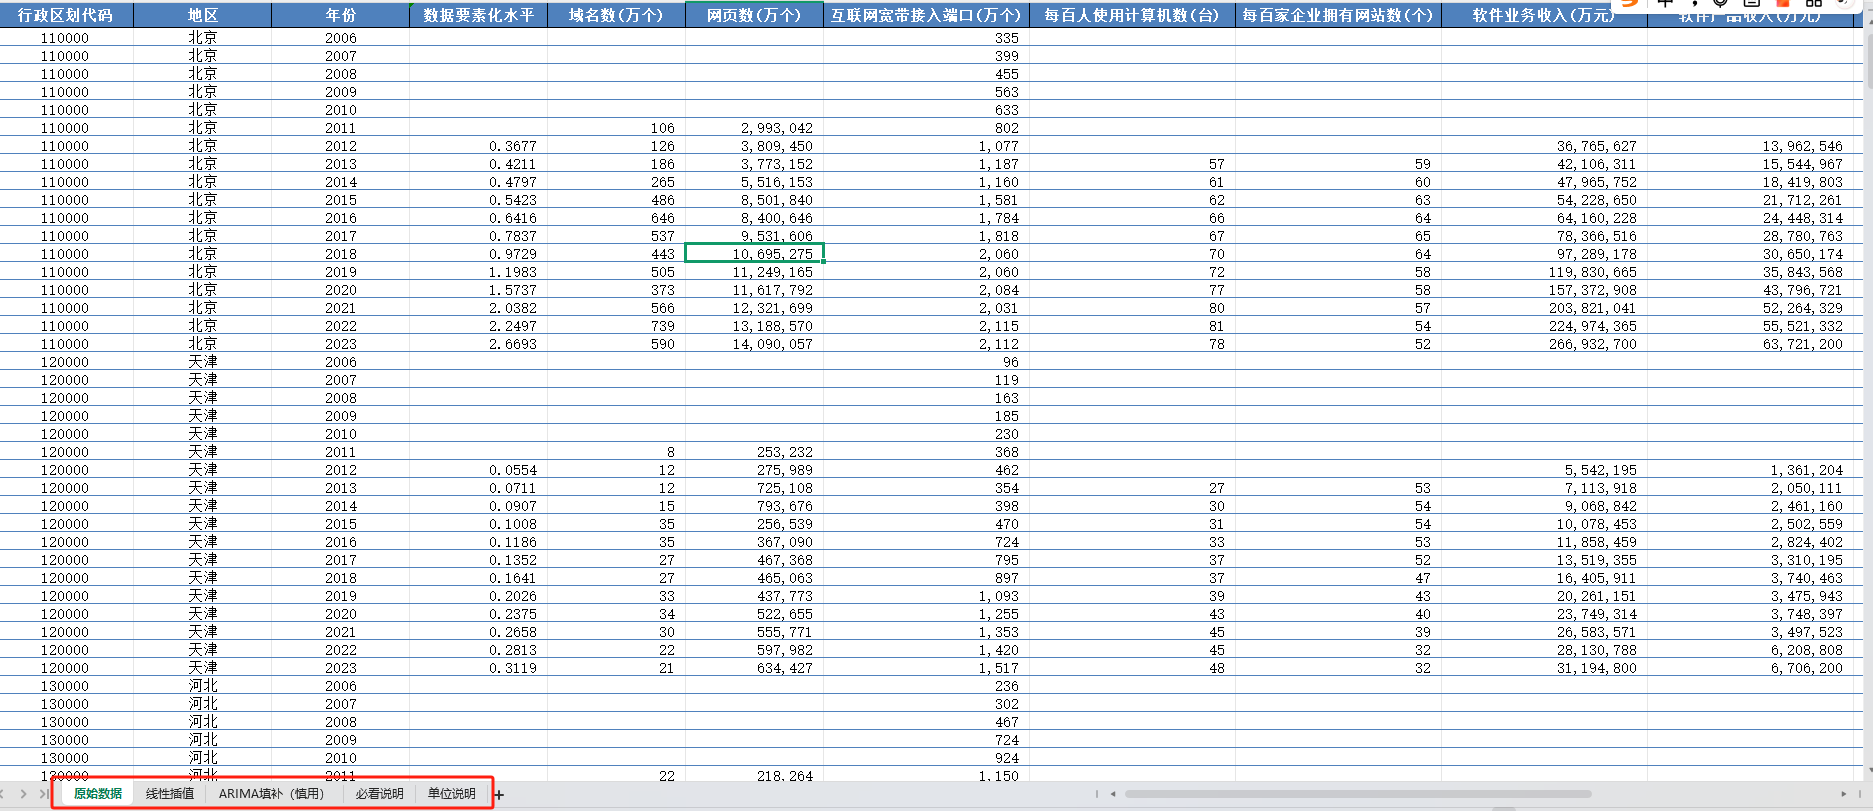
Task: Select the highlighted cell 10,695,275
Action: click(x=754, y=254)
